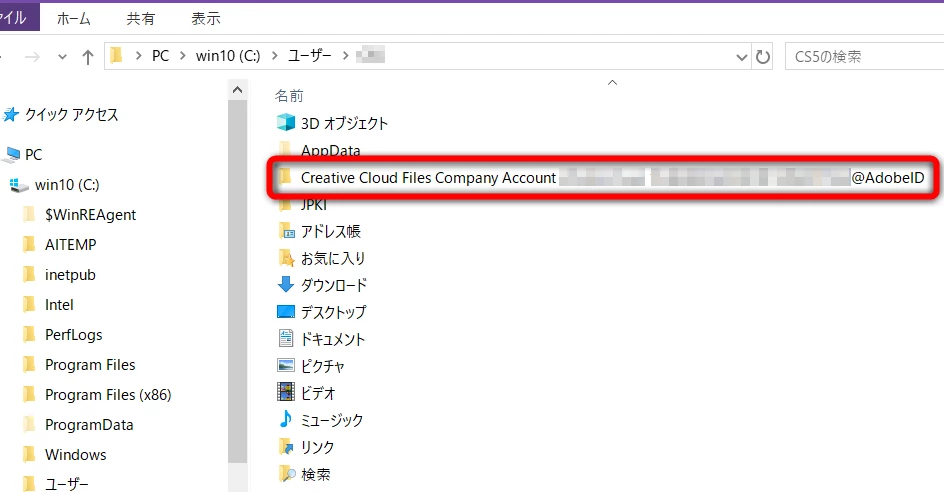Select リンク in file list
Viewport: 944px width, 492px height.
[x=317, y=447]
